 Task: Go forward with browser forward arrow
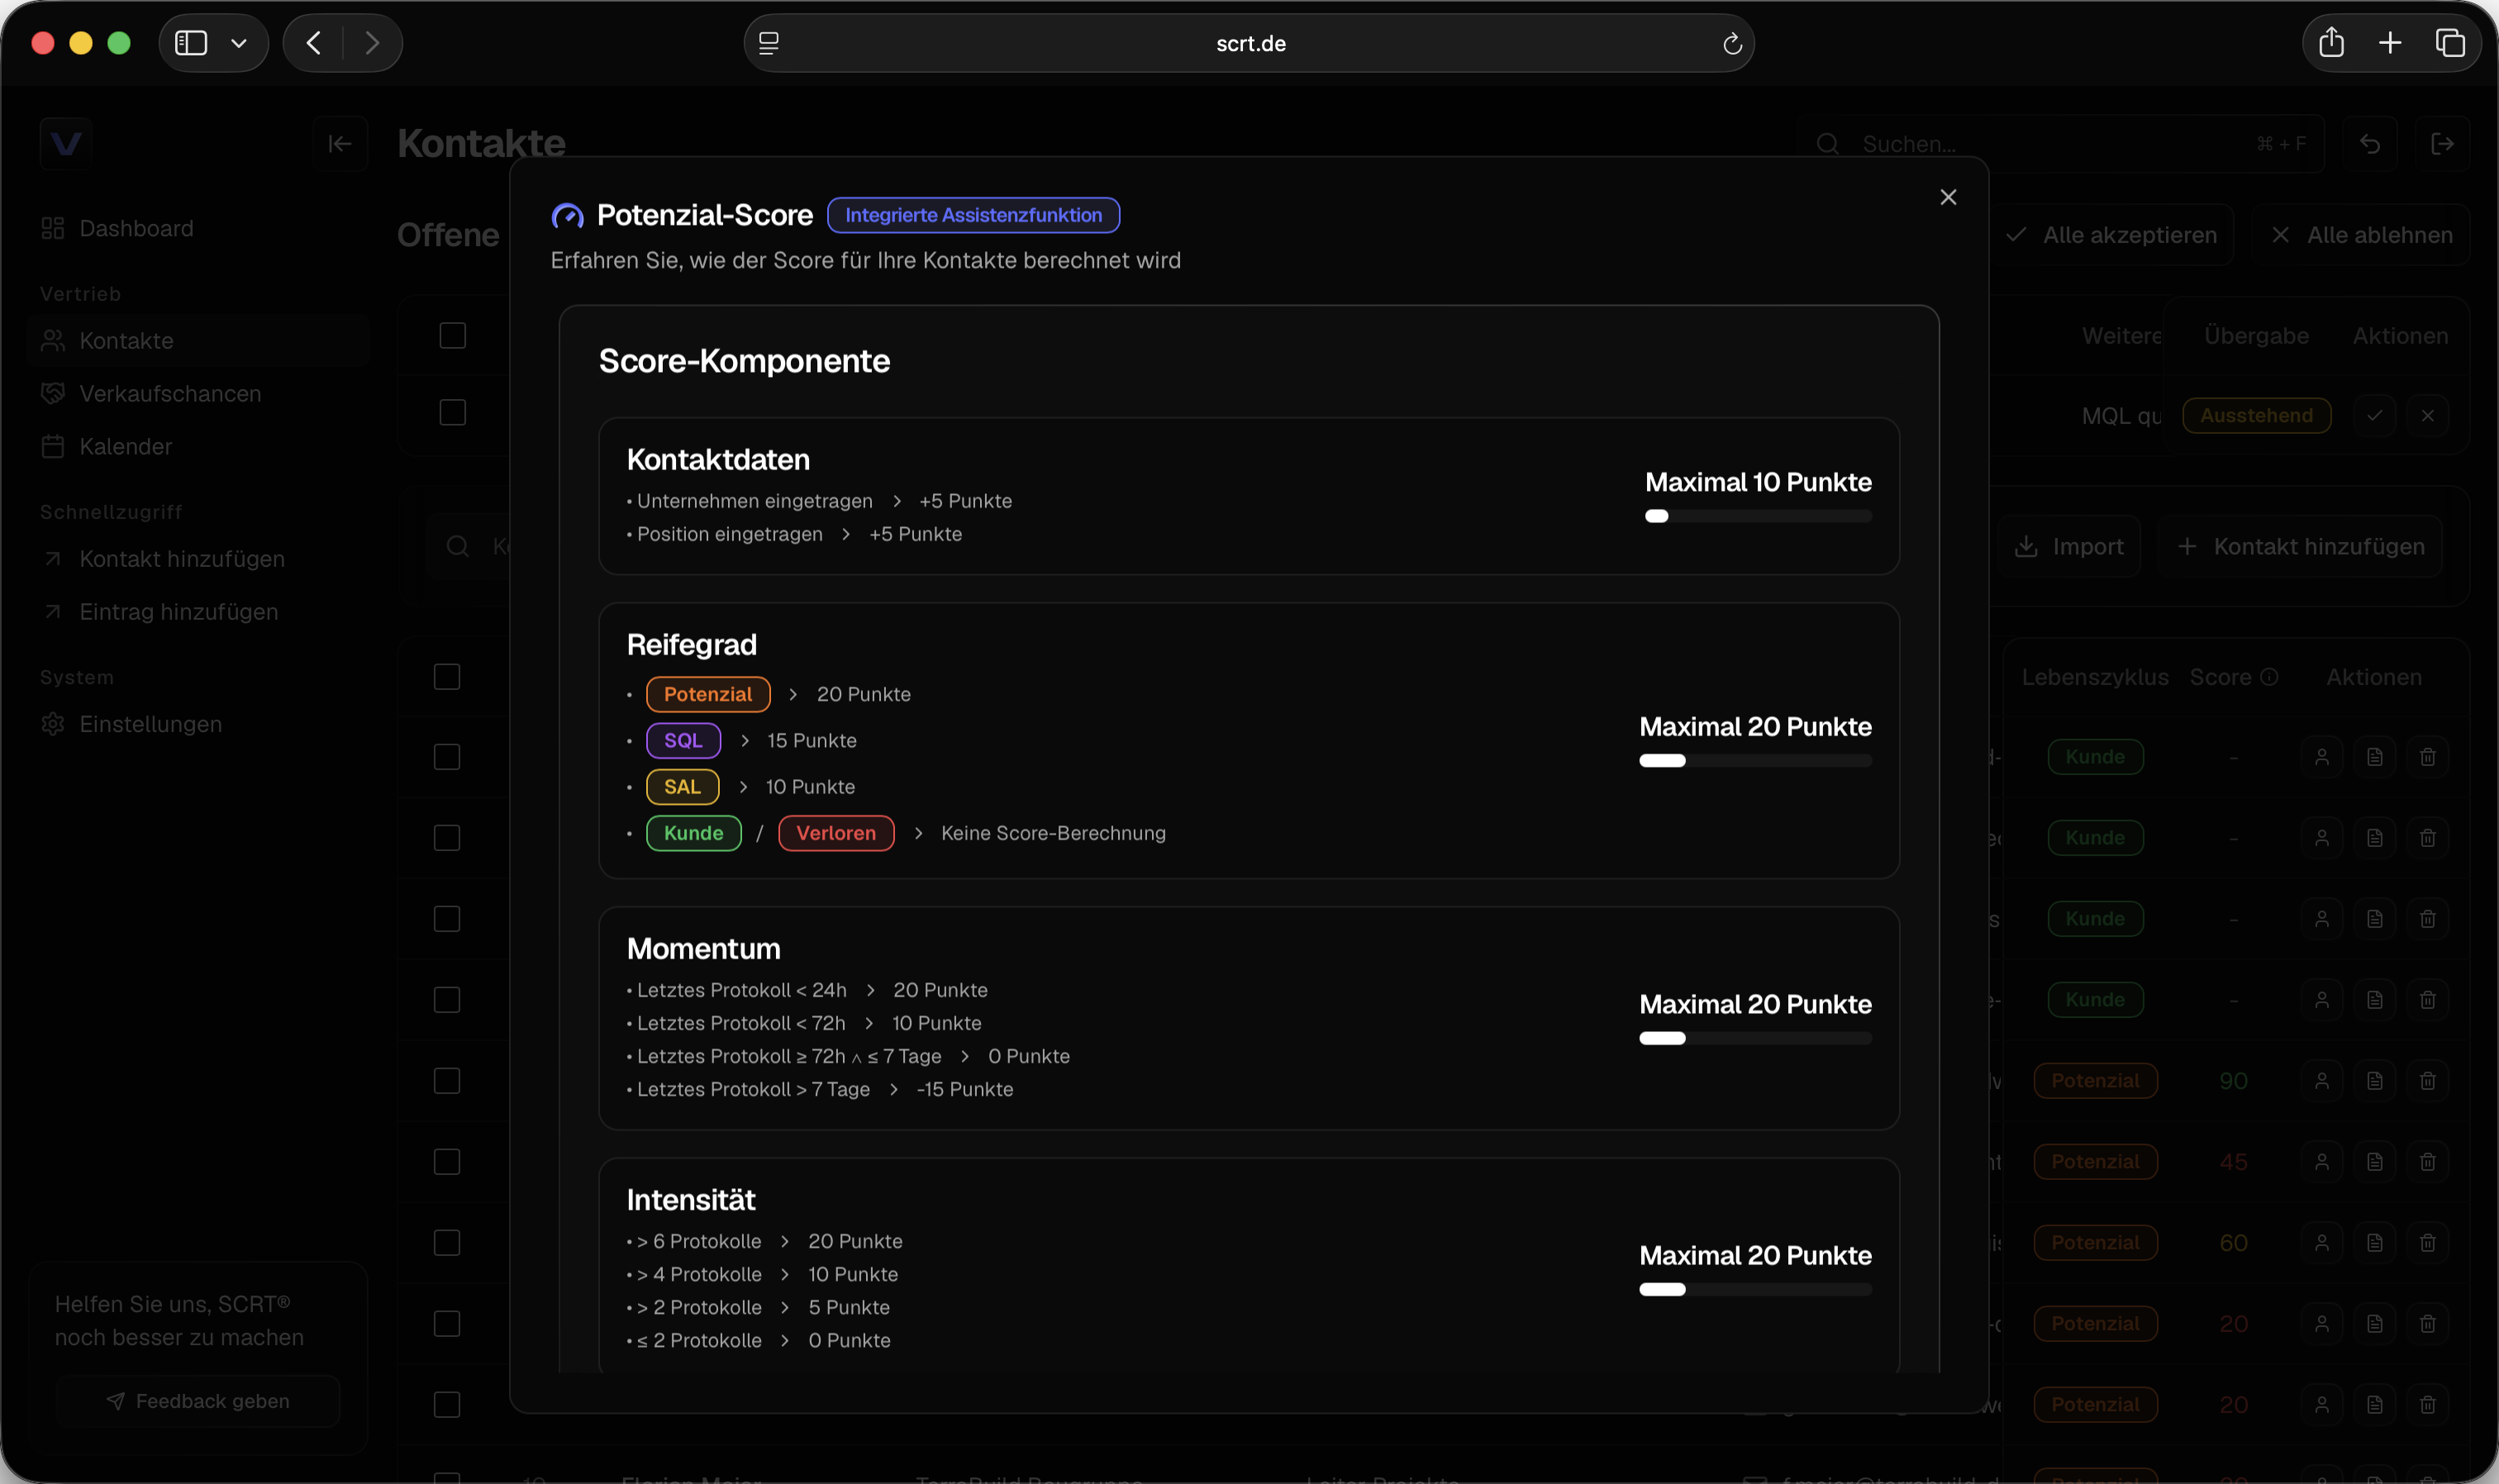372,43
